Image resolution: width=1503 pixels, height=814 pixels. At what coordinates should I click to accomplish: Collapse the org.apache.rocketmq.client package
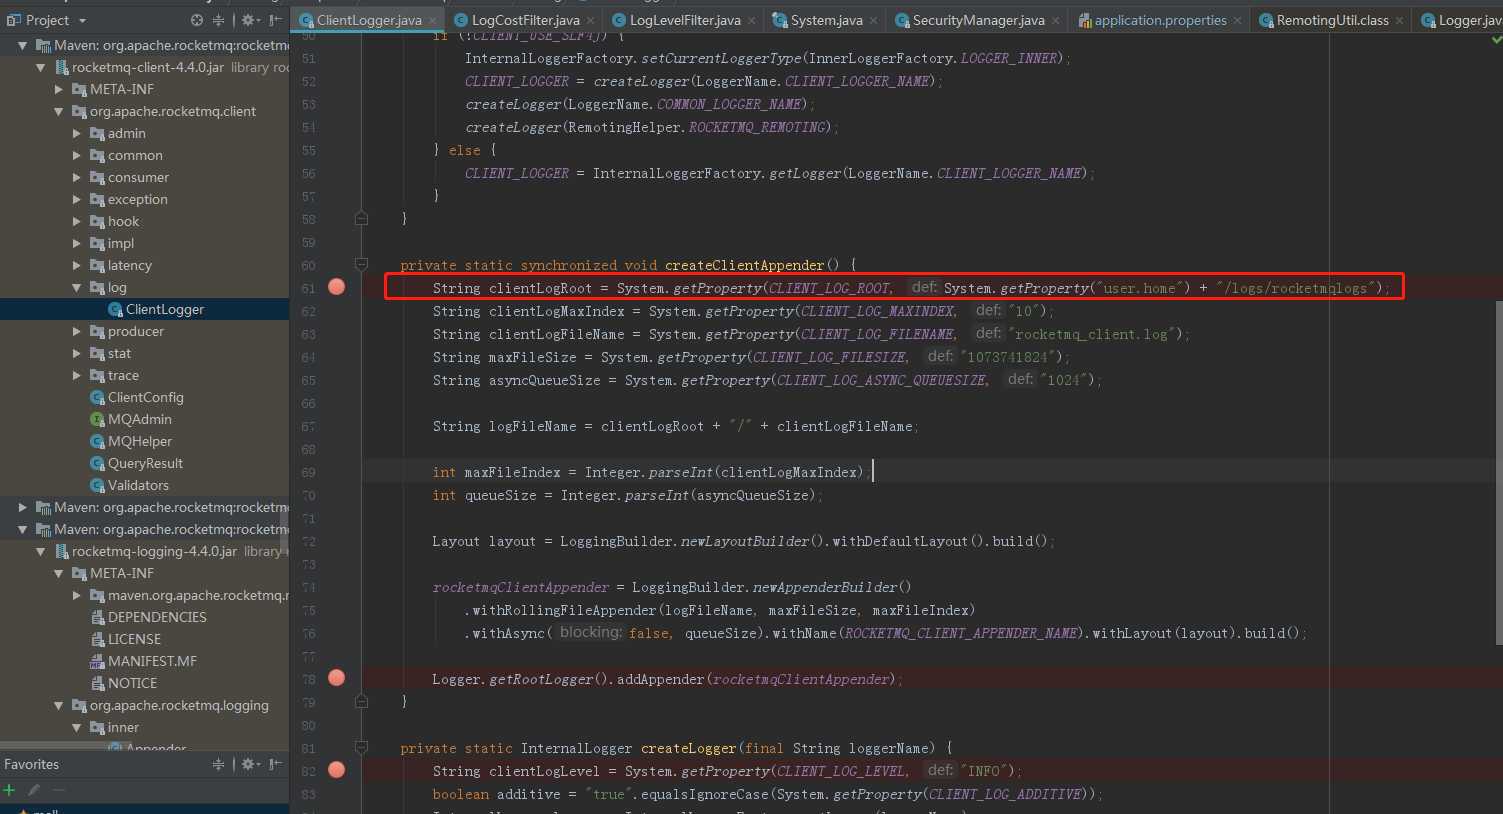pos(59,111)
